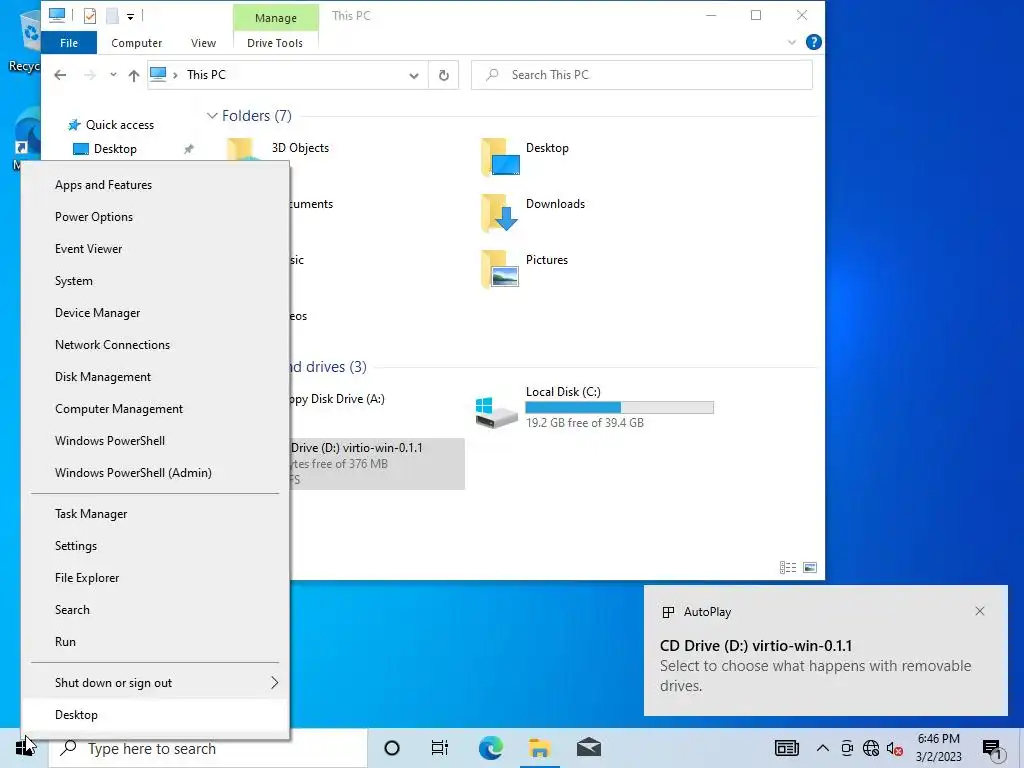Expand the ribbon with the chevron
Image resolution: width=1024 pixels, height=768 pixels.
click(792, 42)
